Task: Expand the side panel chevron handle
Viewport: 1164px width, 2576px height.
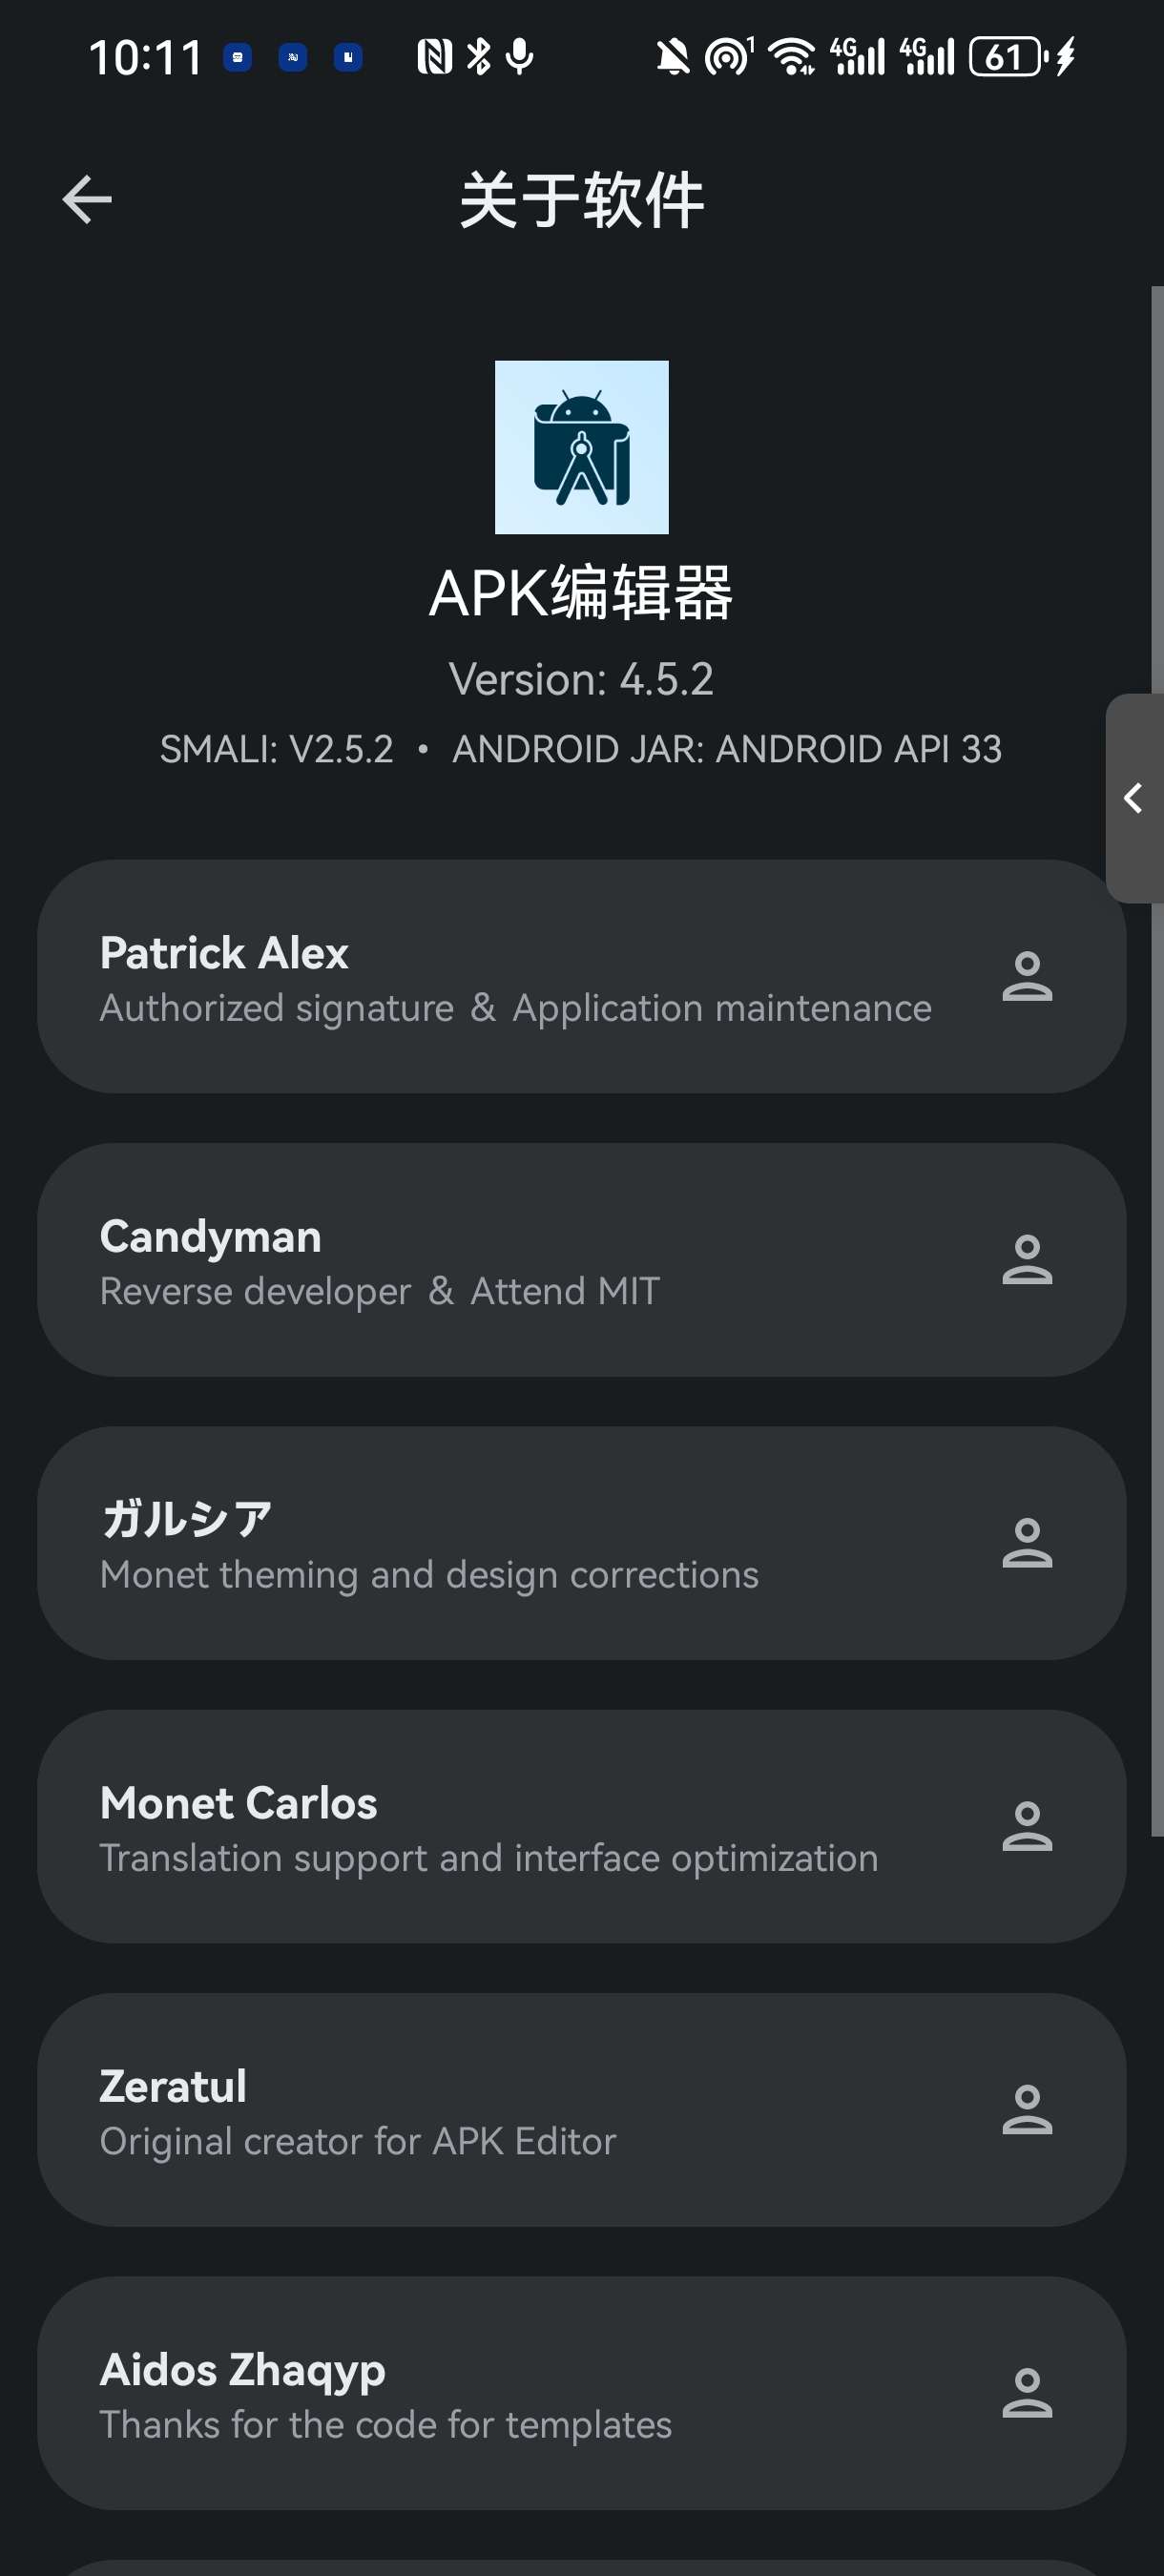Action: (1134, 798)
